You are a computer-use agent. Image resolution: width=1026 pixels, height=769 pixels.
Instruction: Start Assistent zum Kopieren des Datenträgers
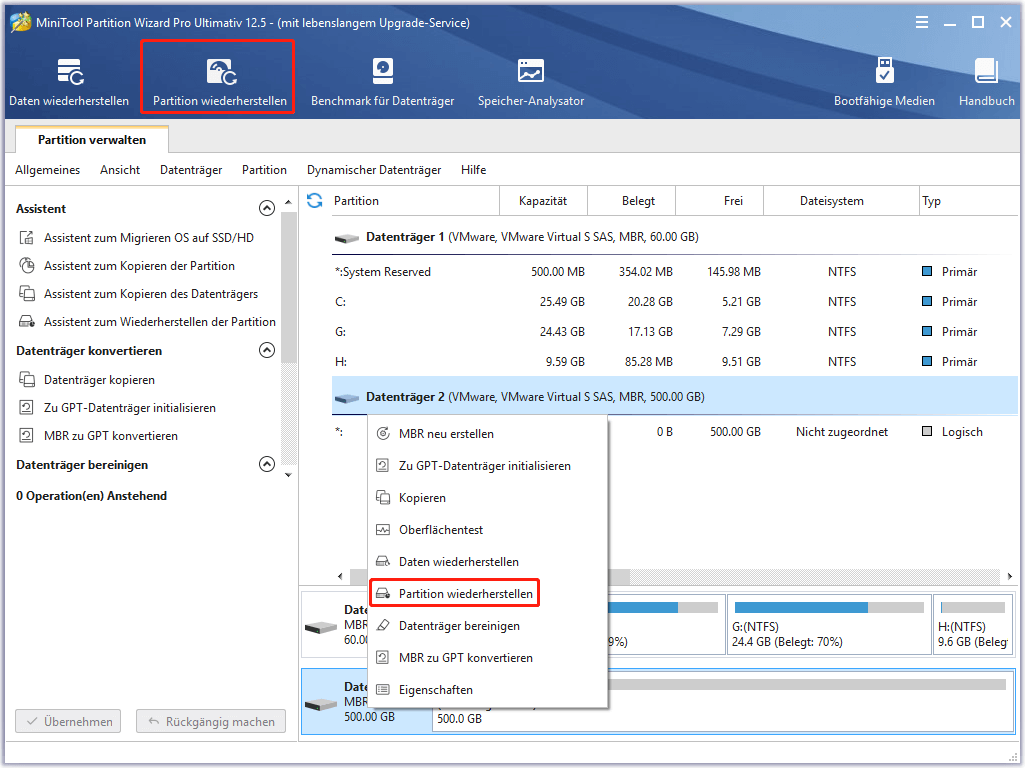[x=150, y=294]
